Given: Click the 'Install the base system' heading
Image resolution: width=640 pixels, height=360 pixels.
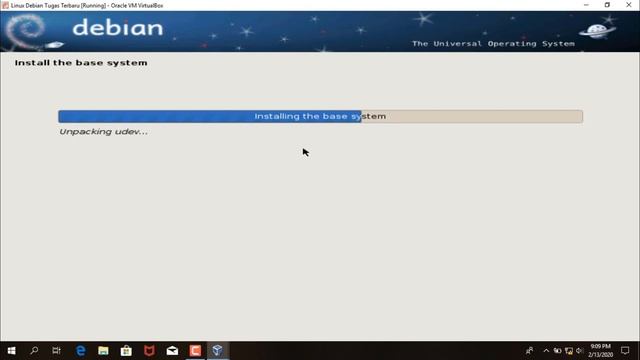Looking at the screenshot, I should coord(81,63).
